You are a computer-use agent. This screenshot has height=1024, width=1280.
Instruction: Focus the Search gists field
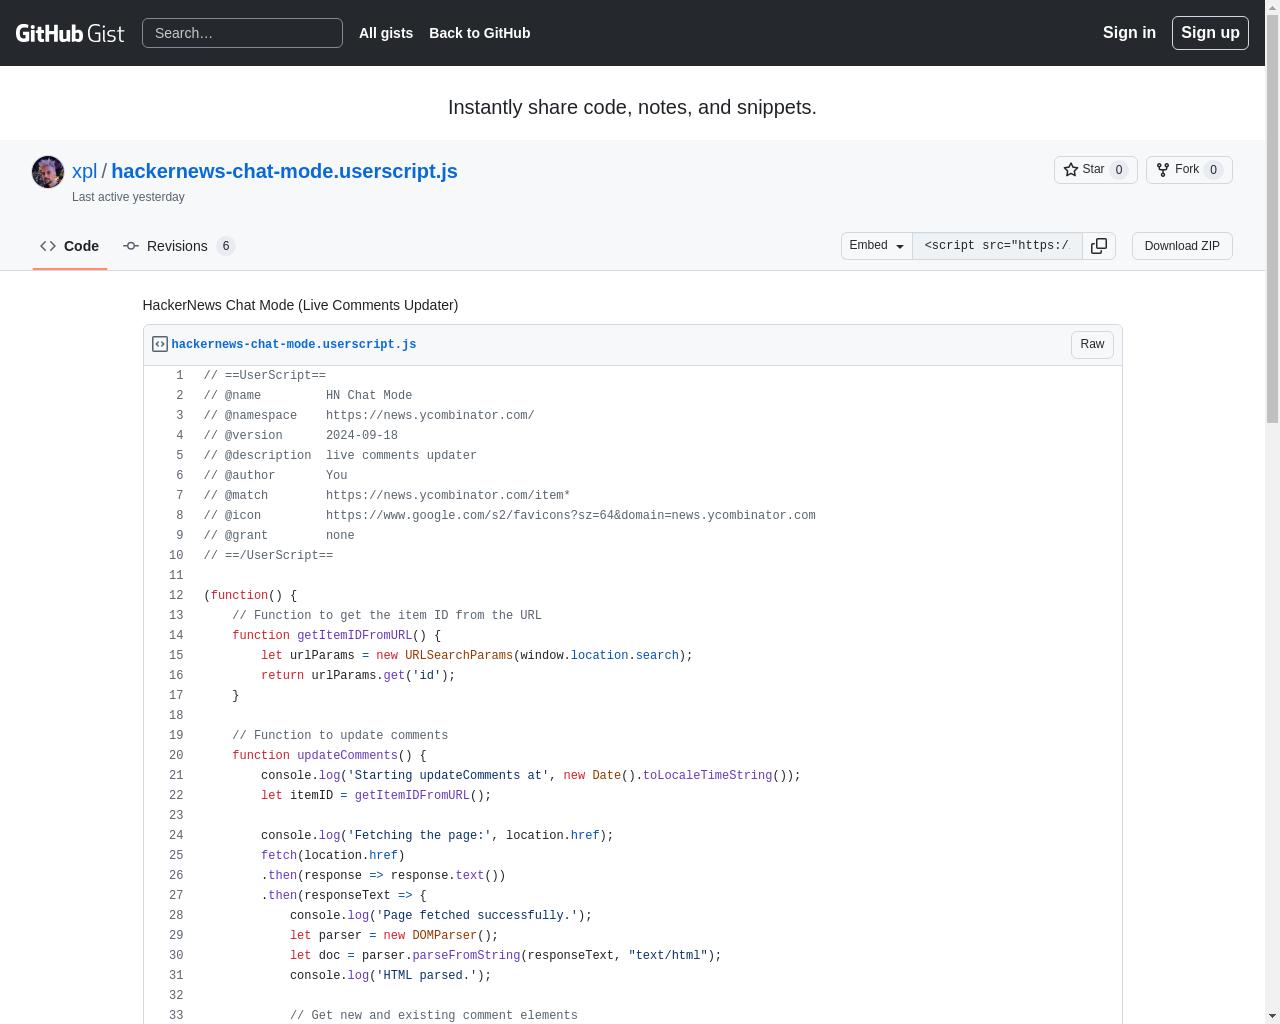coord(242,33)
